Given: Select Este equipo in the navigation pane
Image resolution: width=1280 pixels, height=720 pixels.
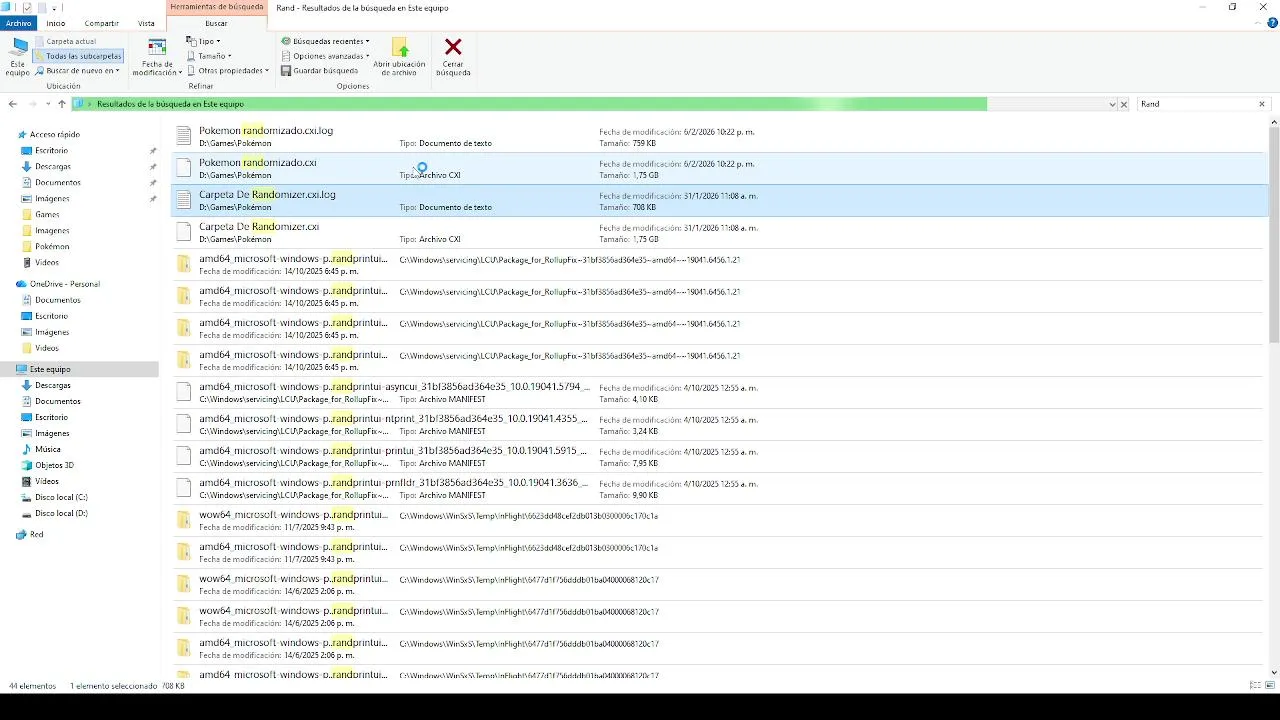Looking at the screenshot, I should 50,369.
